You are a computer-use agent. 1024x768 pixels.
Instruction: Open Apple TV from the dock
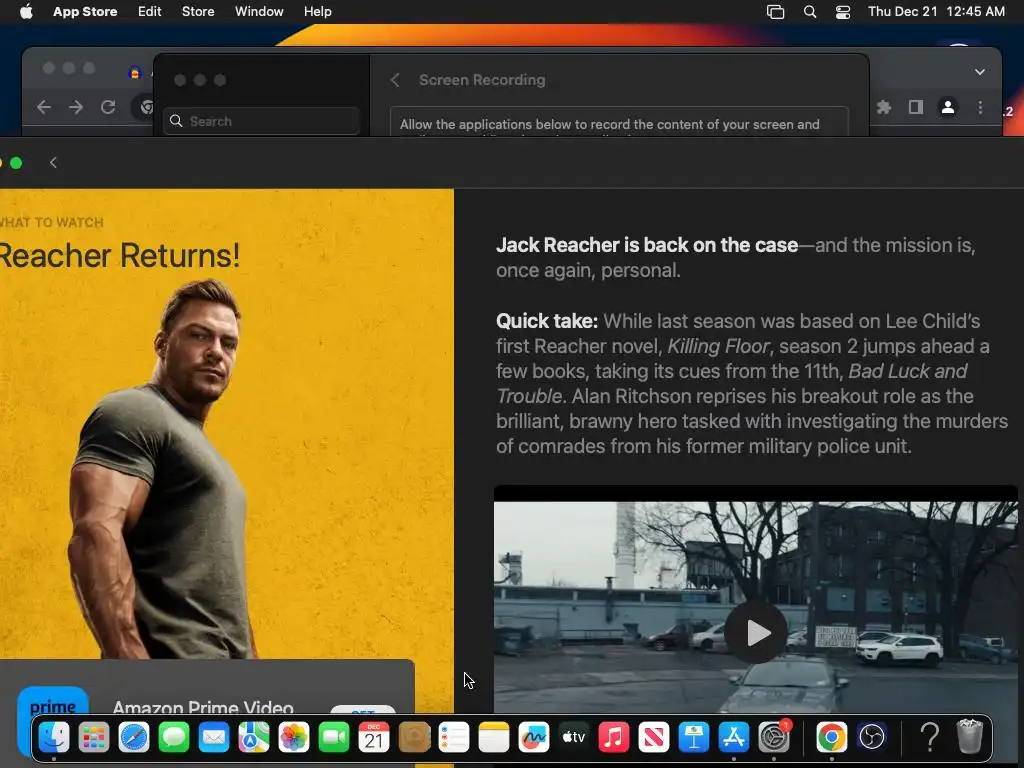[x=574, y=738]
